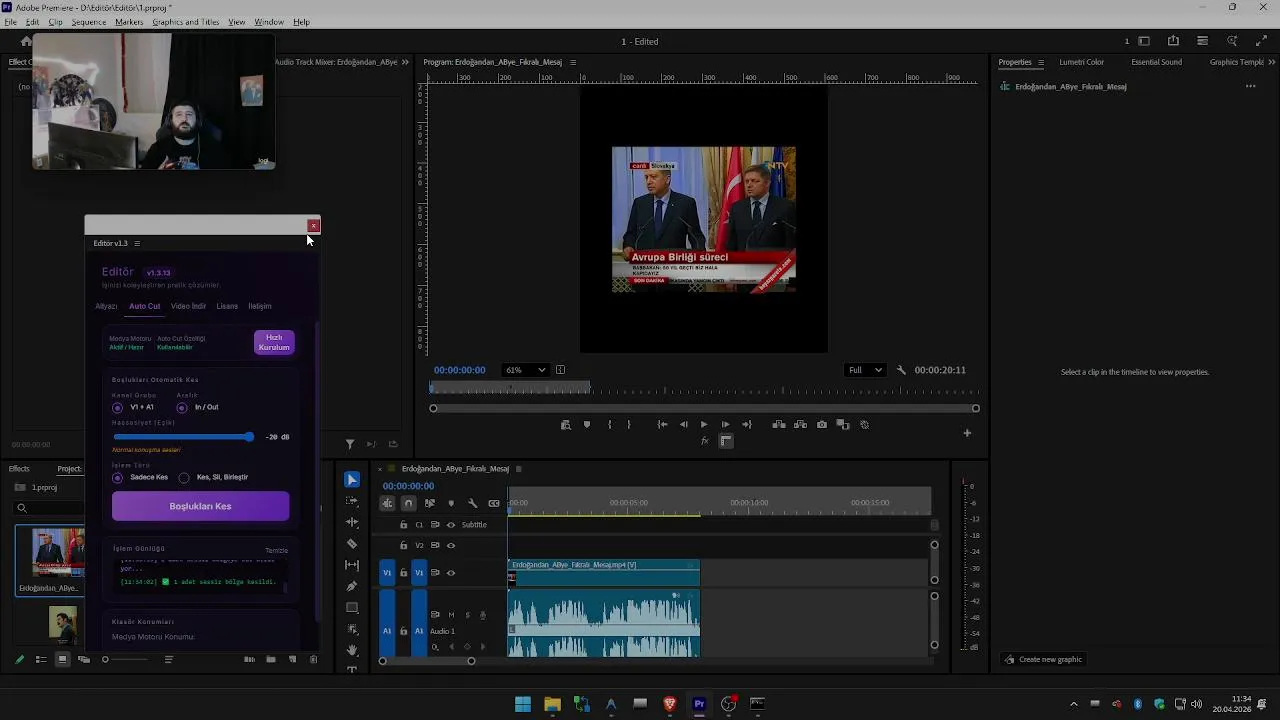Switch to Altyazı tab
The height and width of the screenshot is (720, 1280).
pos(106,306)
